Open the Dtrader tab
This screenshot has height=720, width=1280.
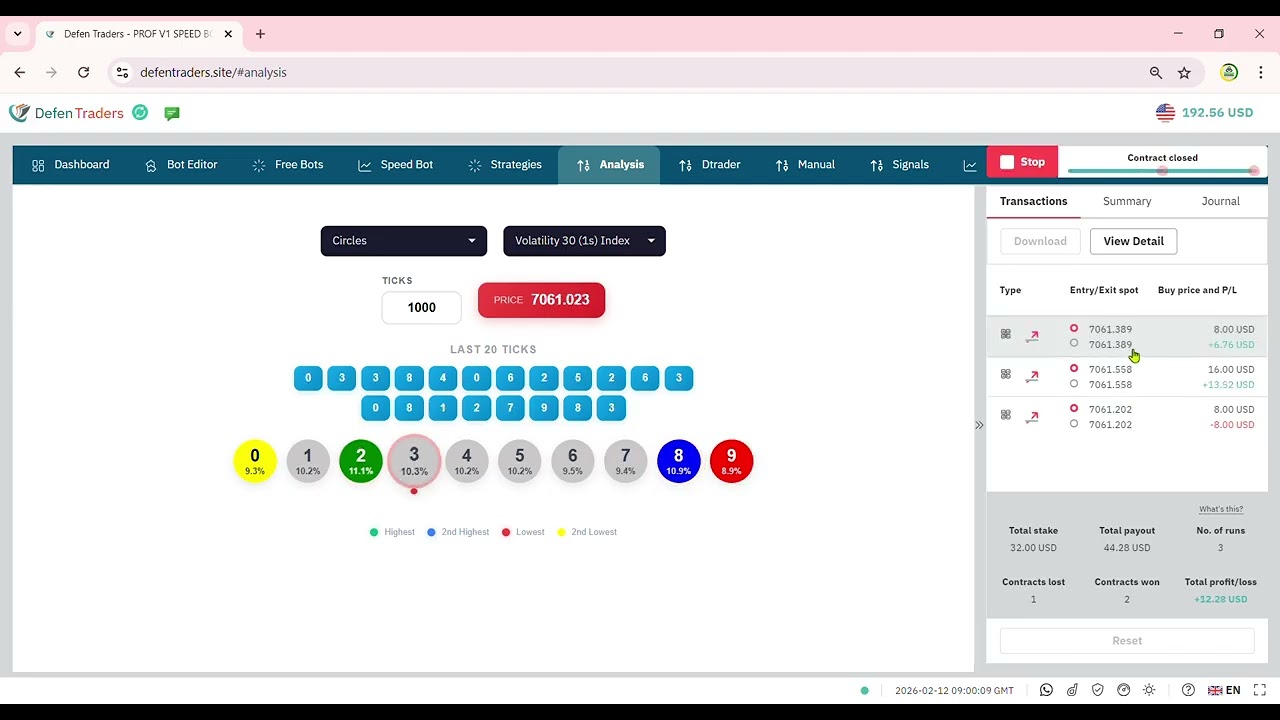[709, 165]
